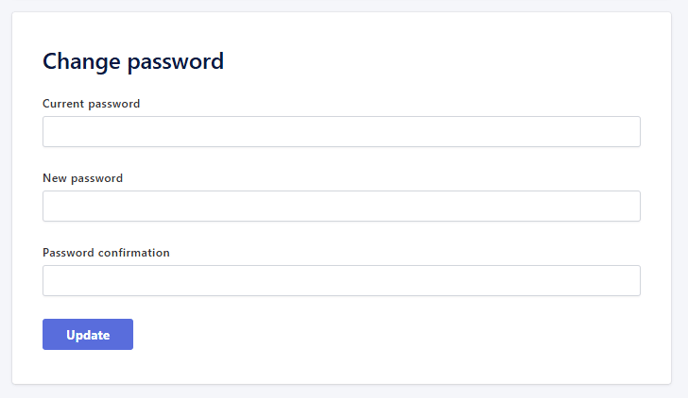688x398 pixels.
Task: Click the Change password heading
Action: [133, 61]
